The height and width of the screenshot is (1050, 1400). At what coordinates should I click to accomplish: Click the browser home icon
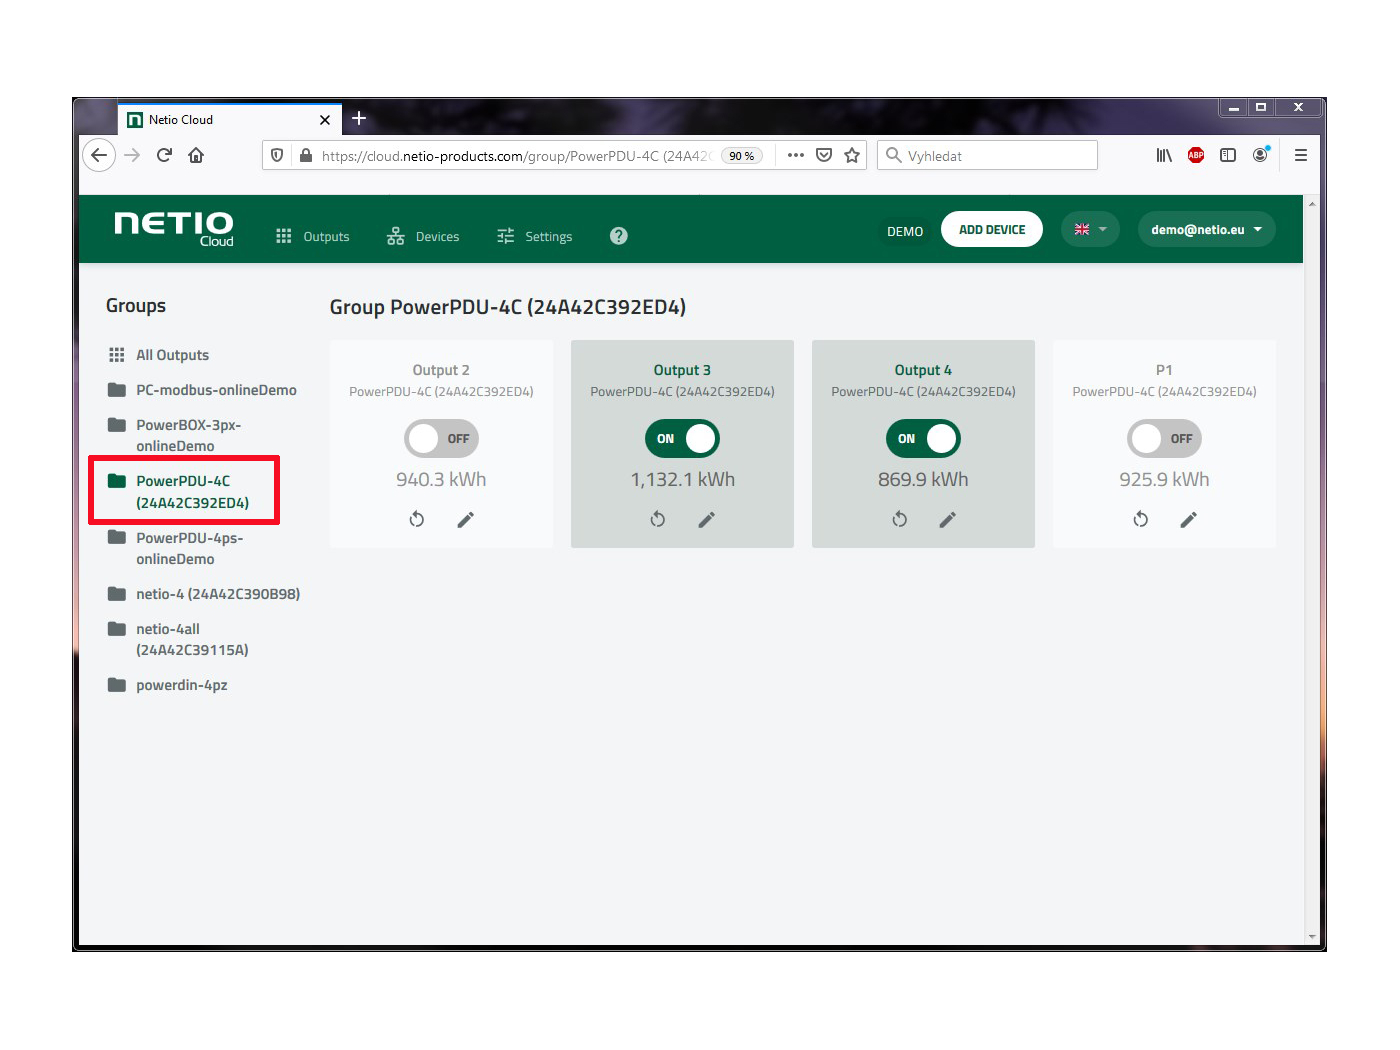point(196,155)
